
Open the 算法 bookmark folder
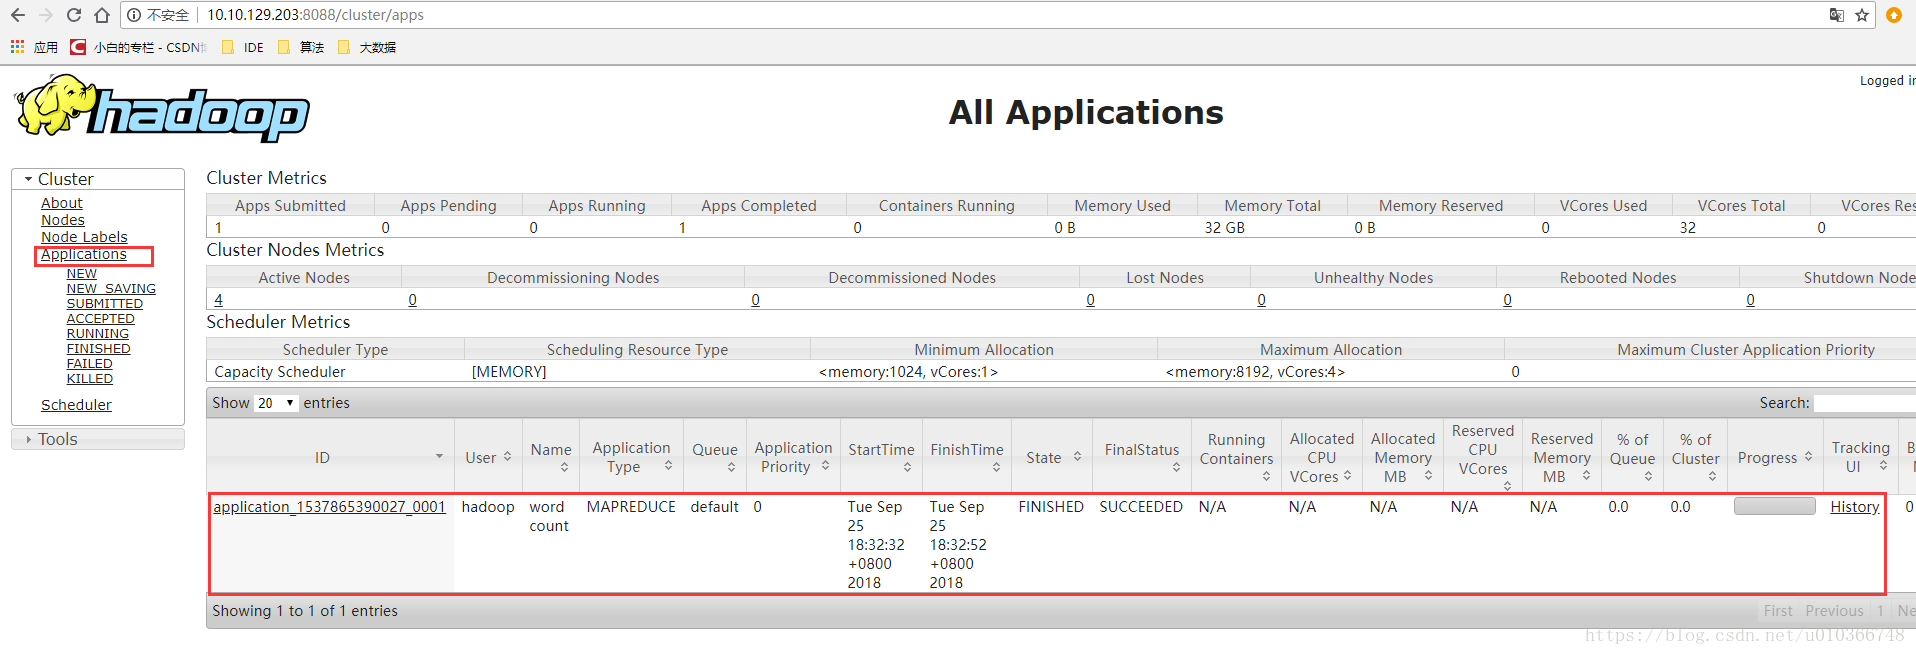(x=301, y=47)
